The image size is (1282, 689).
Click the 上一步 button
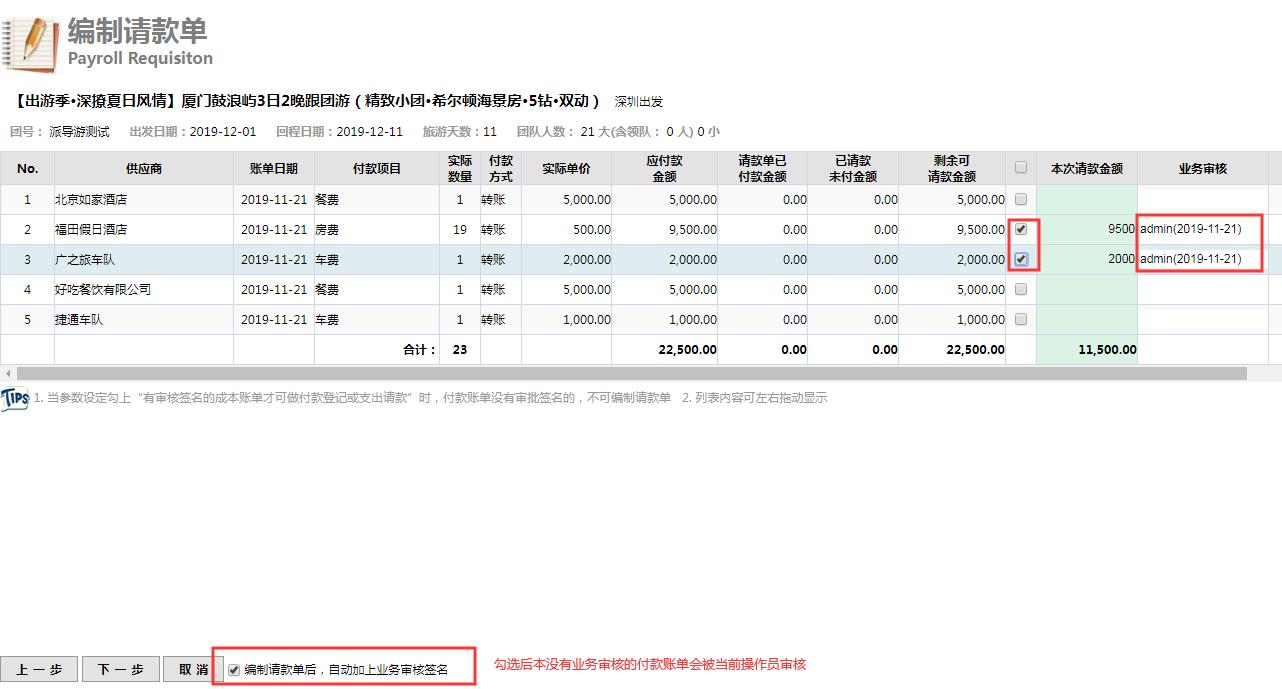click(x=39, y=670)
